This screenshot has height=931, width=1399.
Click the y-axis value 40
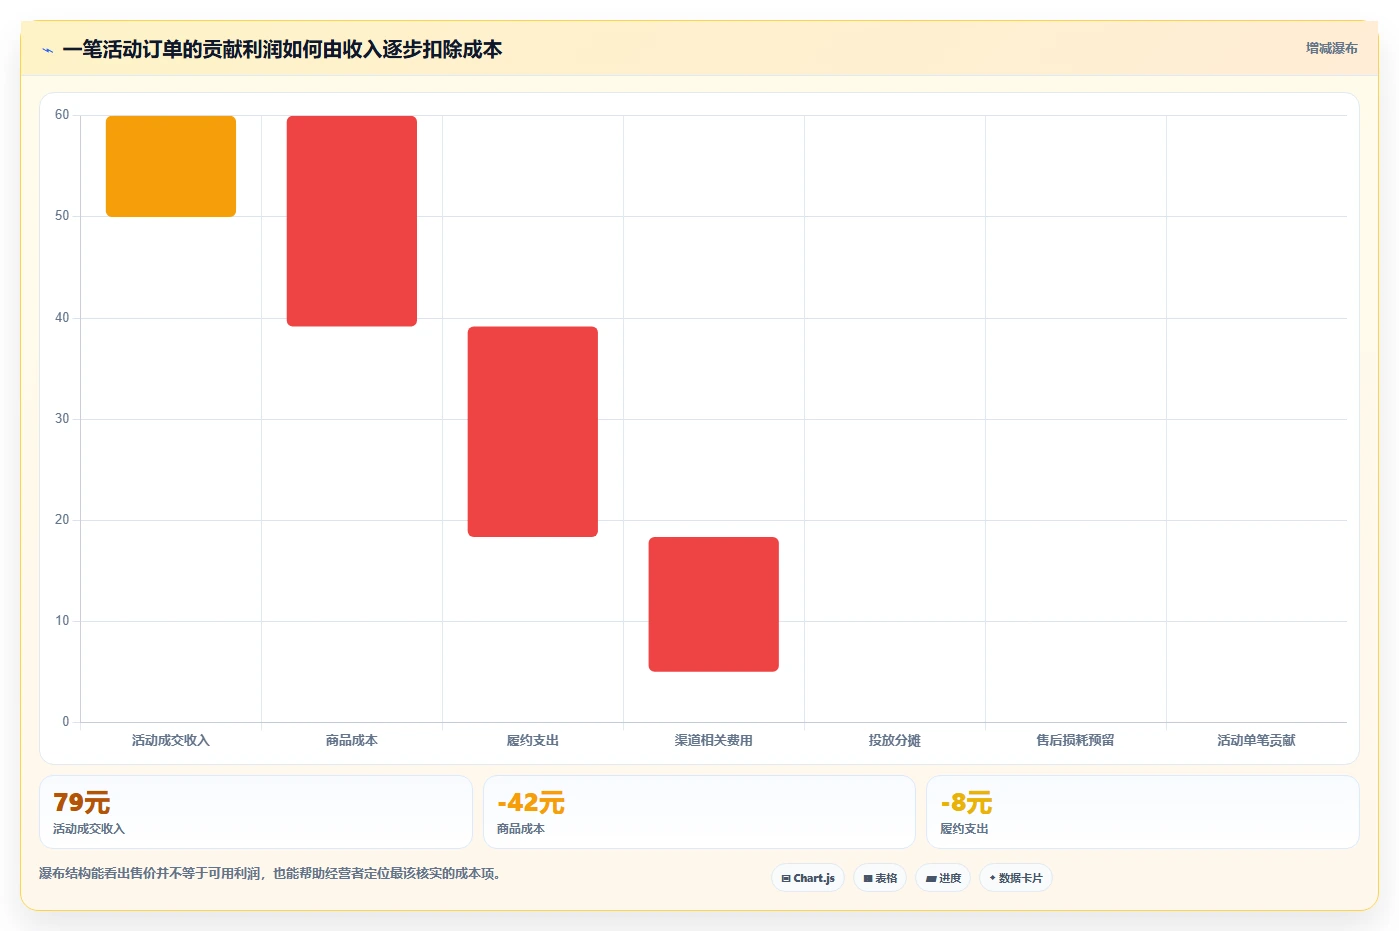tap(62, 318)
